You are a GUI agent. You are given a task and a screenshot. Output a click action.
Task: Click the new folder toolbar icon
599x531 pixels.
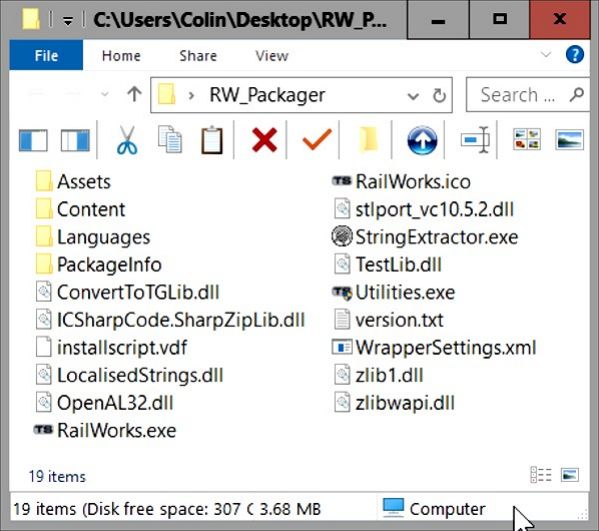click(x=369, y=140)
